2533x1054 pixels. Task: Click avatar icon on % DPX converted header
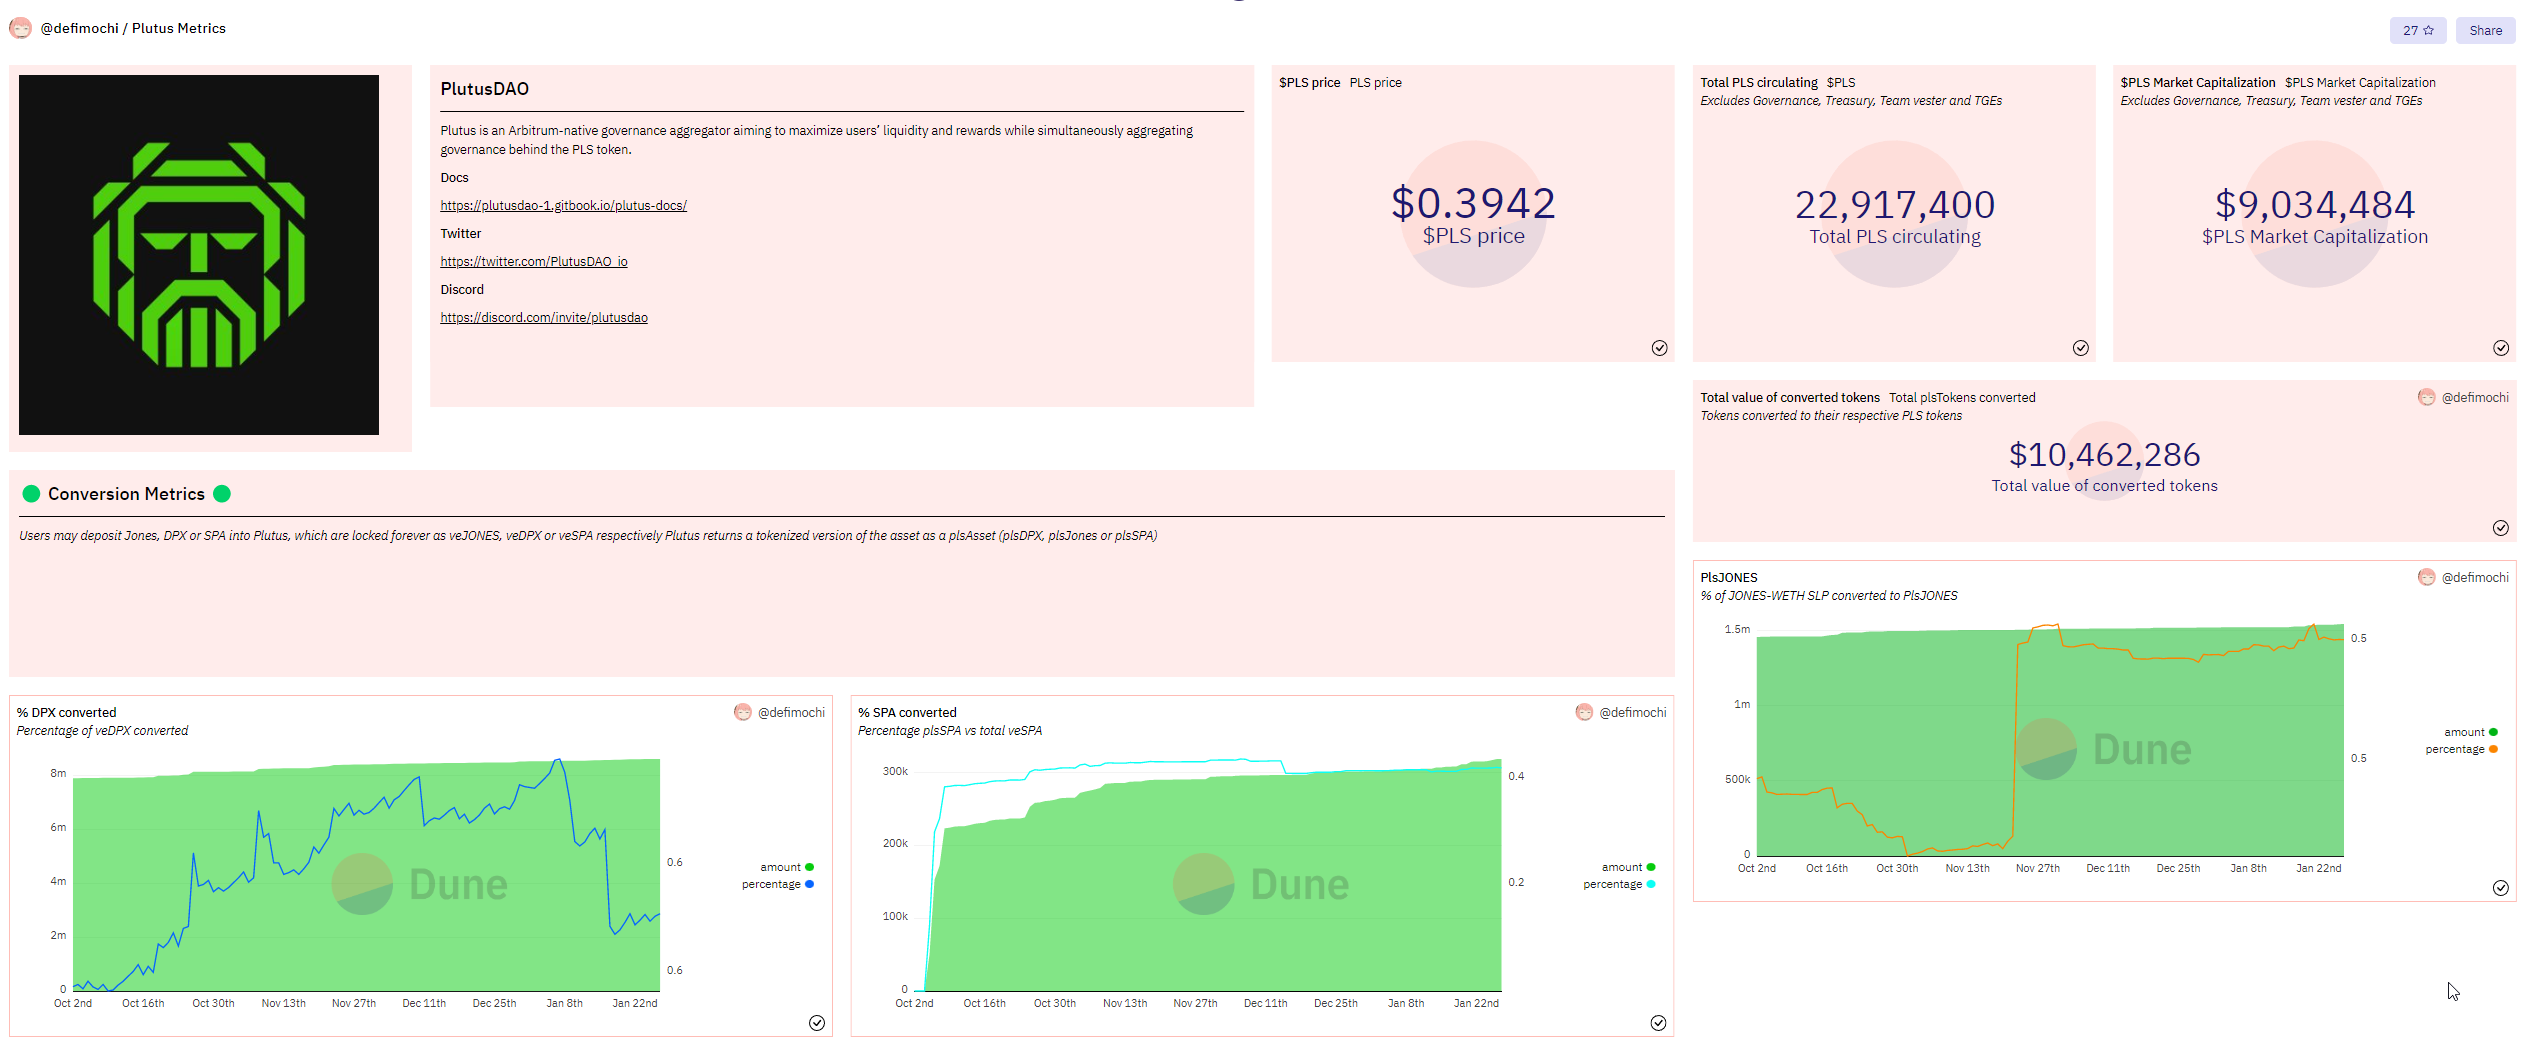coord(742,712)
